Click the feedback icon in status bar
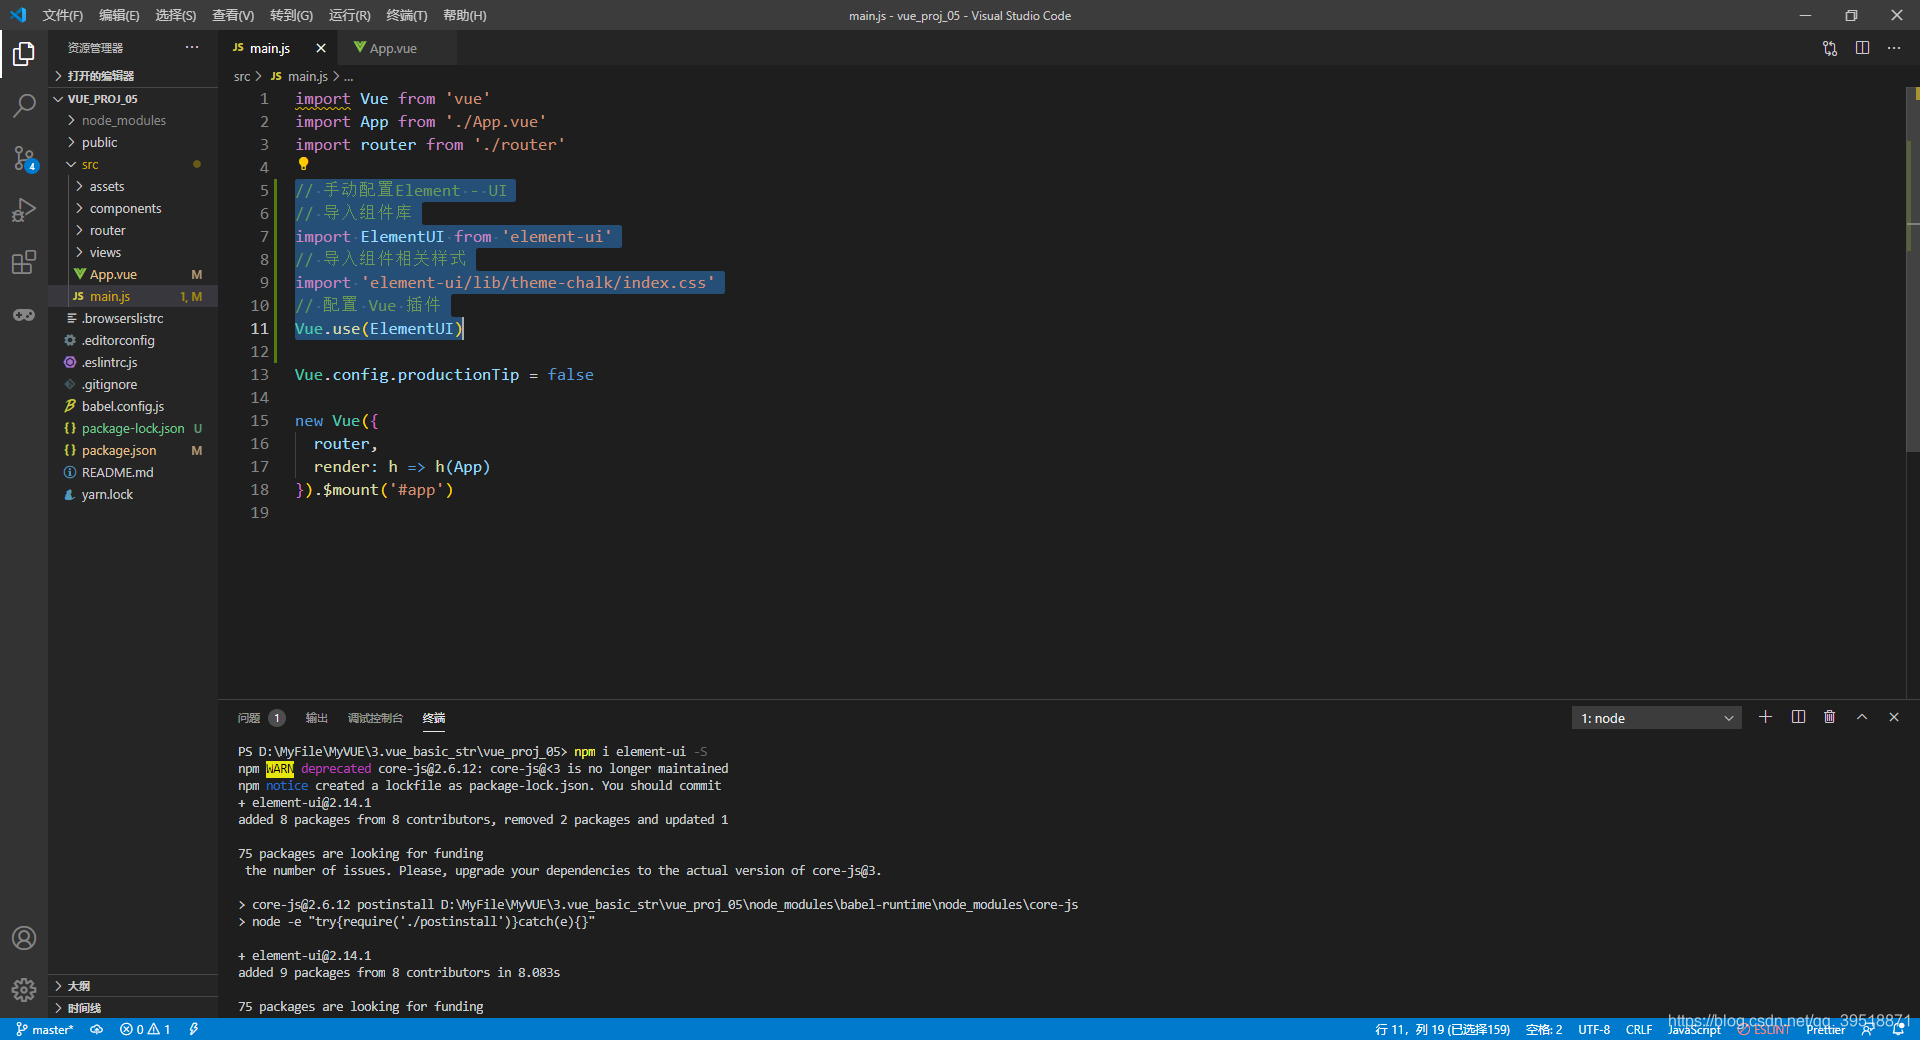 click(1867, 1029)
